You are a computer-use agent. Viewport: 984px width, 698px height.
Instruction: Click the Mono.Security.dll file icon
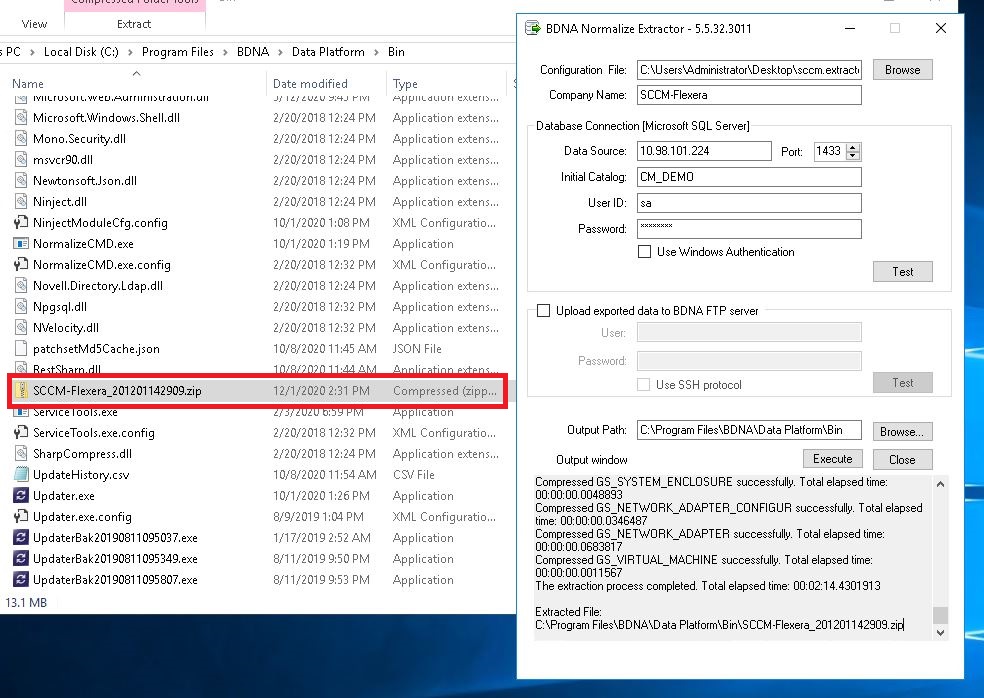click(21, 138)
